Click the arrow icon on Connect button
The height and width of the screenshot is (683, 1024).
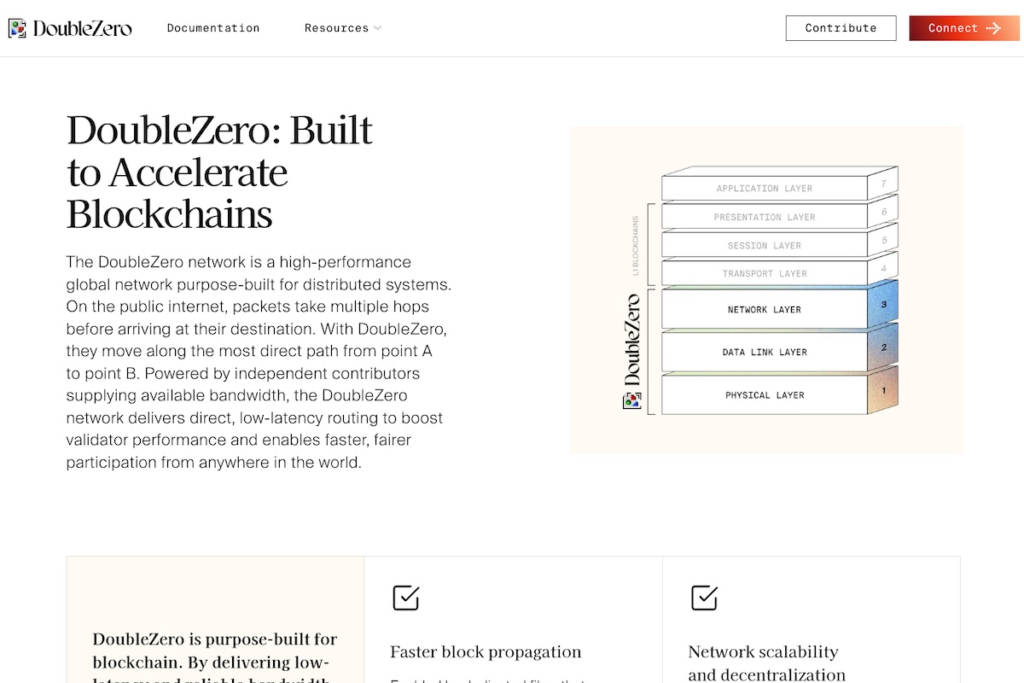pos(993,28)
